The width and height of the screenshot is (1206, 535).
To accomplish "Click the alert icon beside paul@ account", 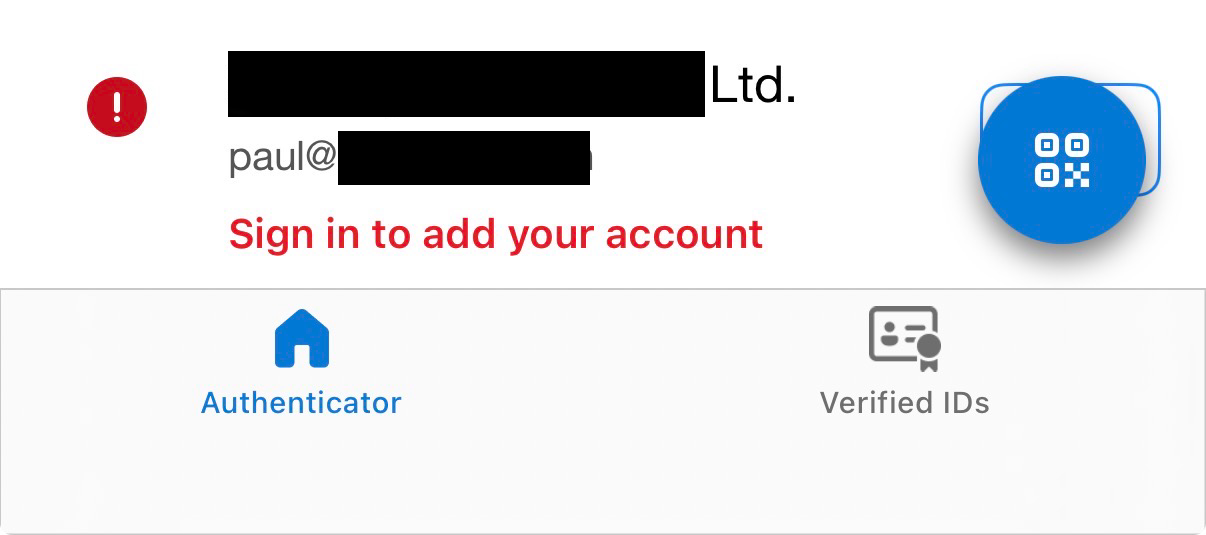I will pos(117,106).
